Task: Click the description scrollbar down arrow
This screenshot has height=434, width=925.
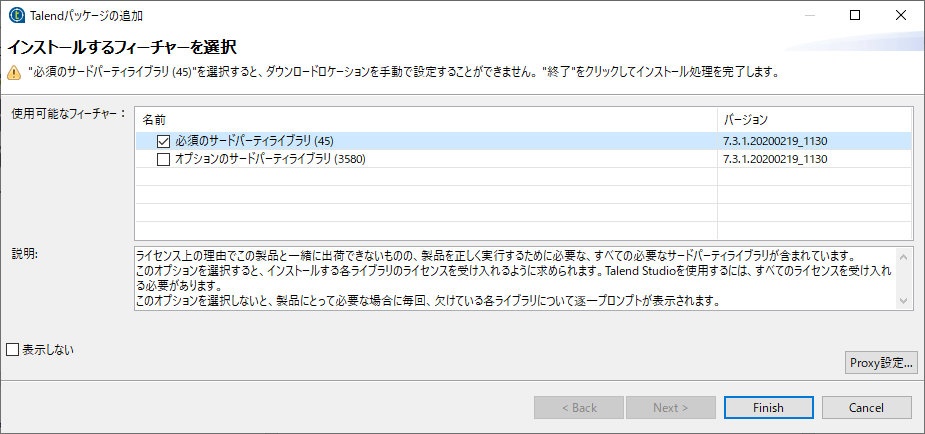Action: tap(904, 301)
